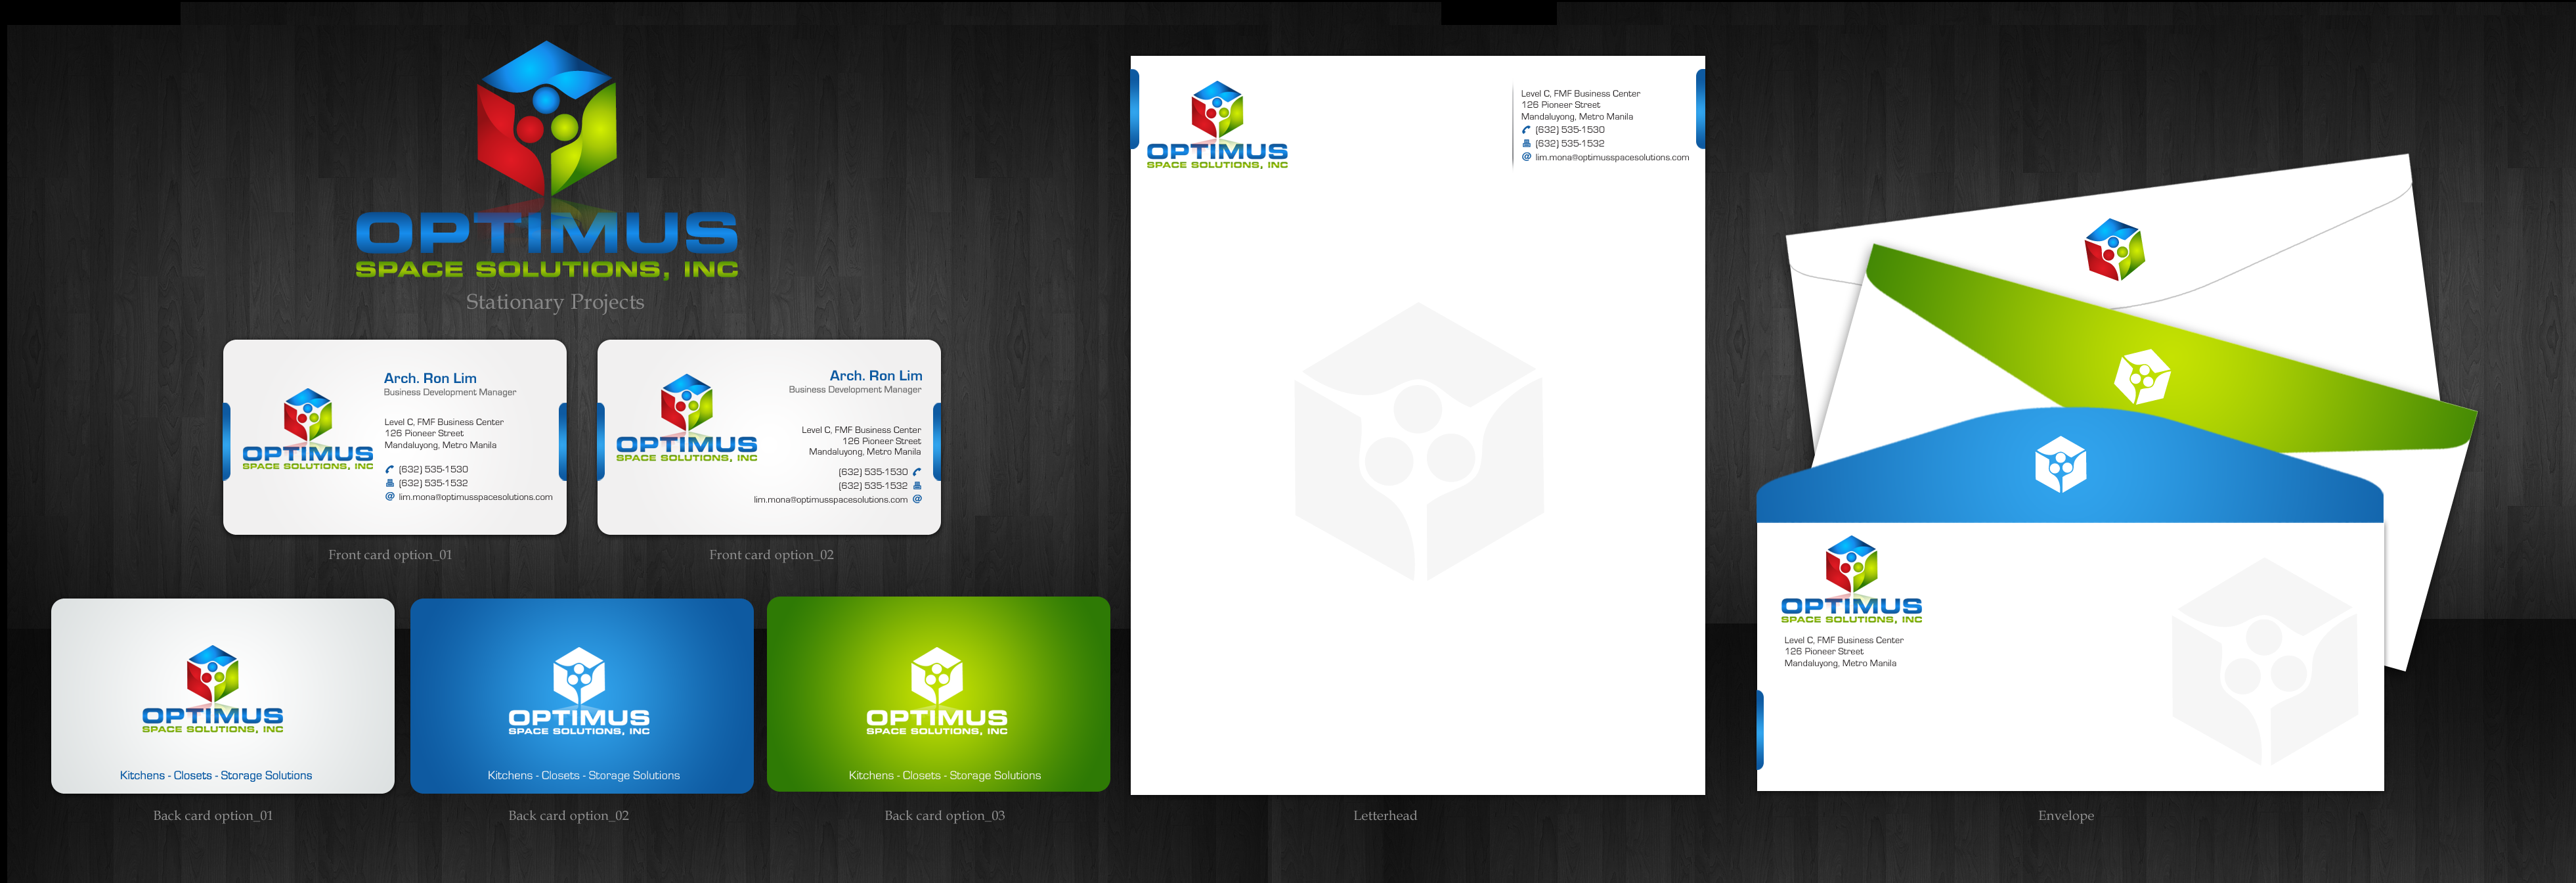The width and height of the screenshot is (2576, 883).
Task: Click the Envelope caption label
Action: pos(2065,816)
